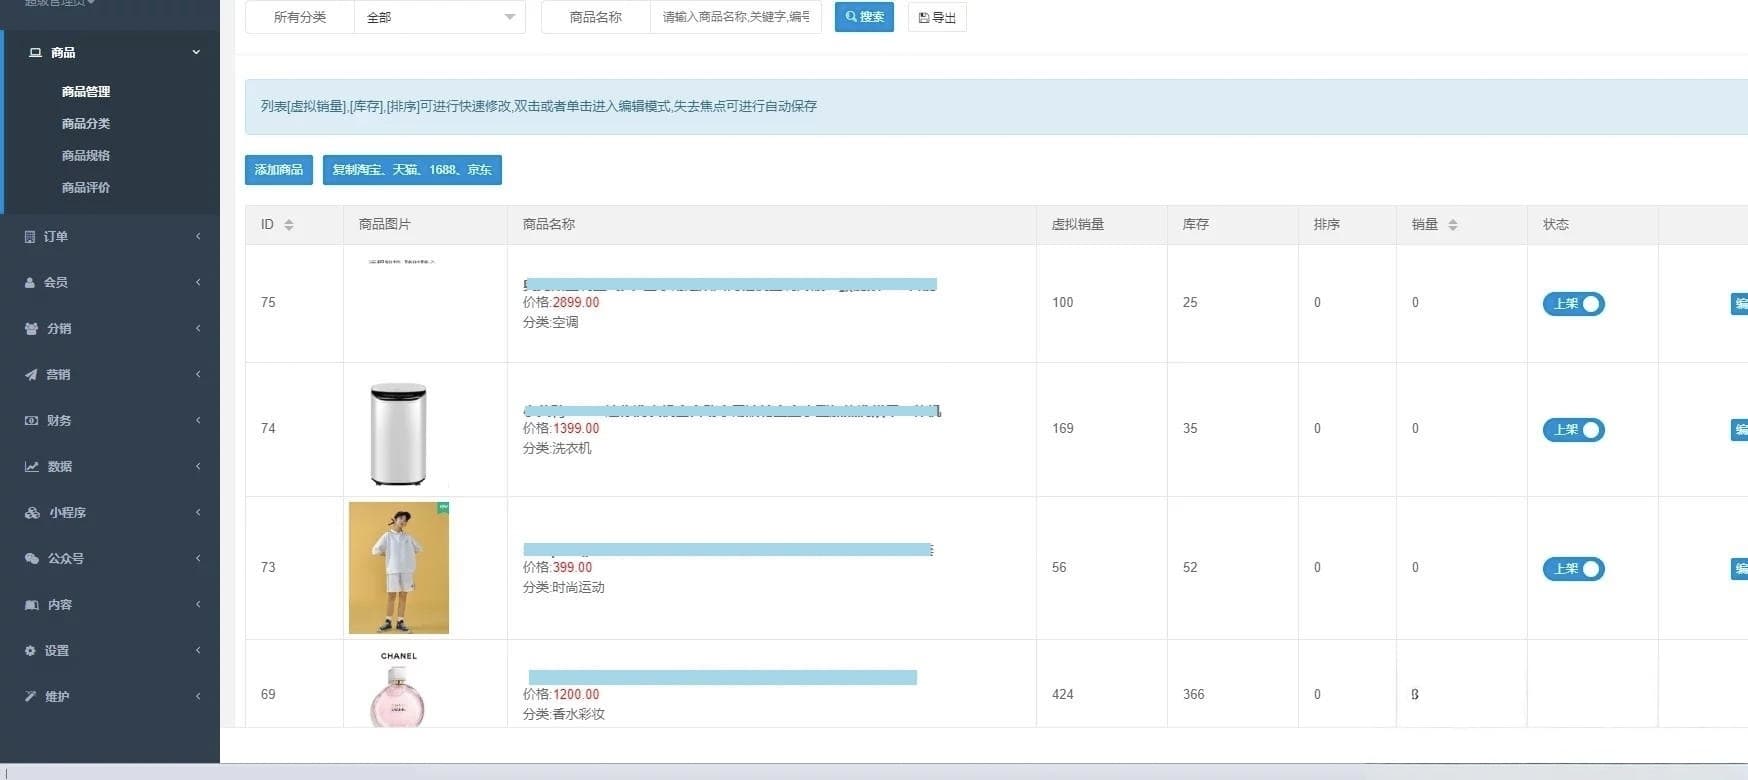Click the 营销 paper plane icon
This screenshot has width=1748, height=780.
point(31,375)
